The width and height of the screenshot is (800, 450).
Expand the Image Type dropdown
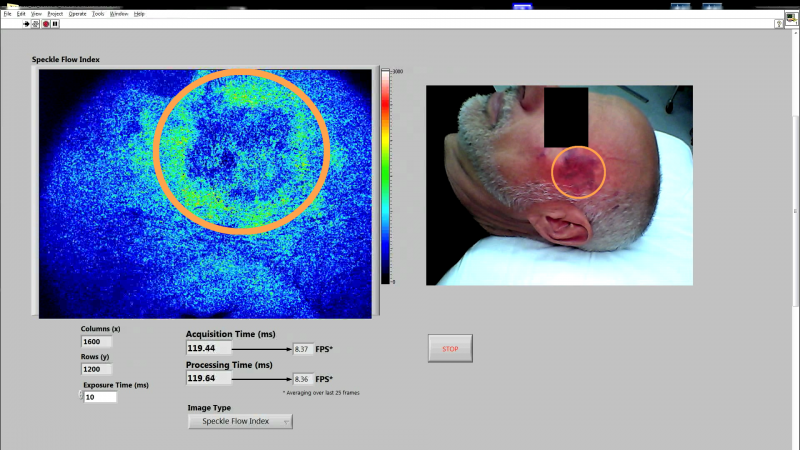pyautogui.click(x=240, y=421)
